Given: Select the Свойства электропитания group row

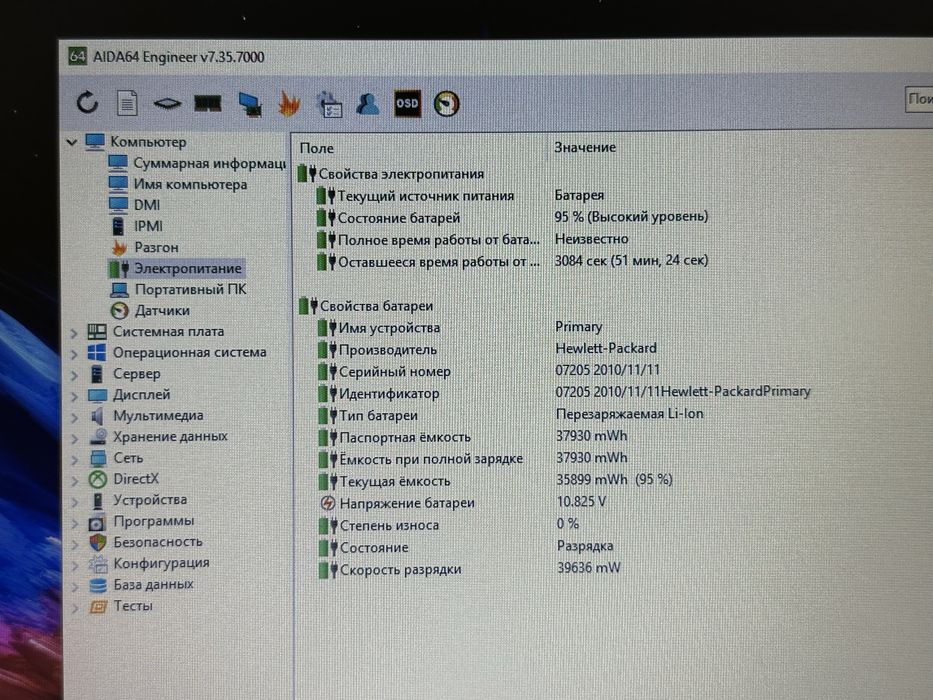Looking at the screenshot, I should (392, 174).
